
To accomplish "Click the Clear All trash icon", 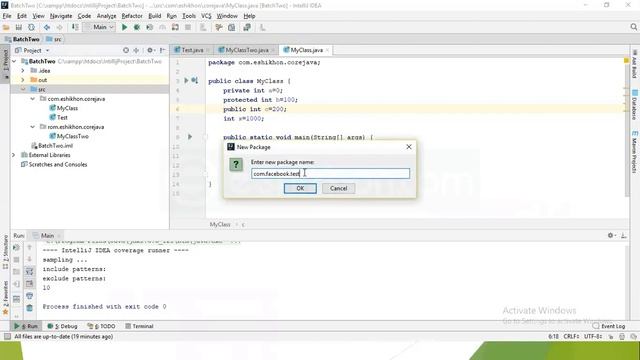I will tap(29, 308).
